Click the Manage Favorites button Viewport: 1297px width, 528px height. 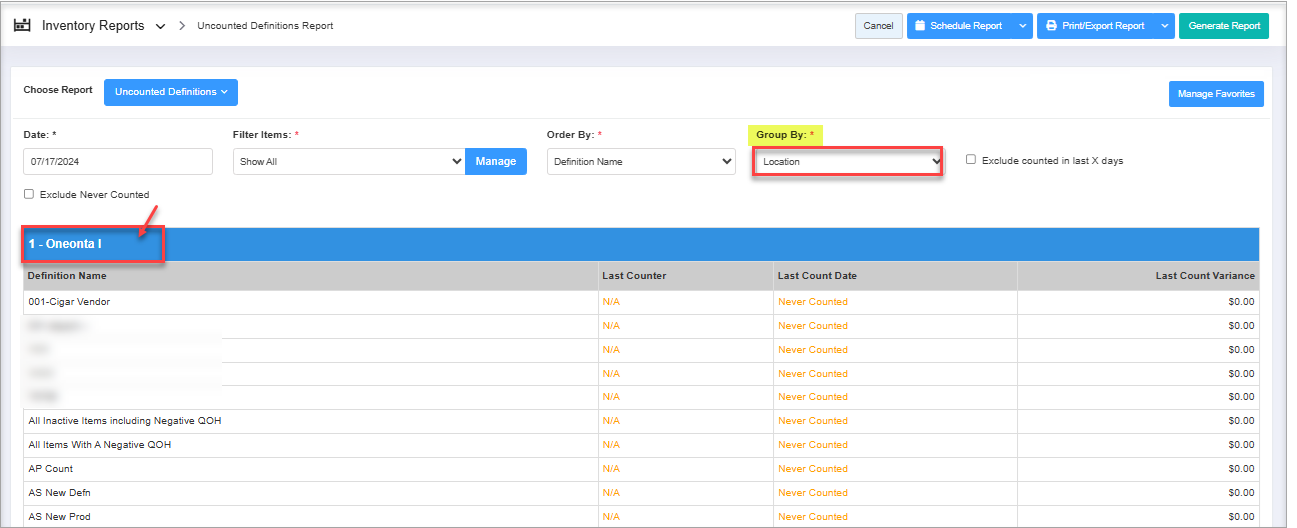(x=1216, y=94)
